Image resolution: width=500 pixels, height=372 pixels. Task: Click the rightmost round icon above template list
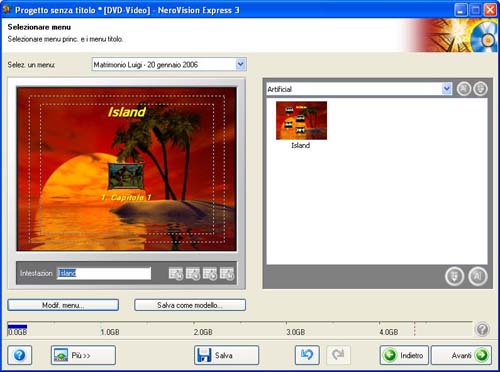(x=480, y=89)
